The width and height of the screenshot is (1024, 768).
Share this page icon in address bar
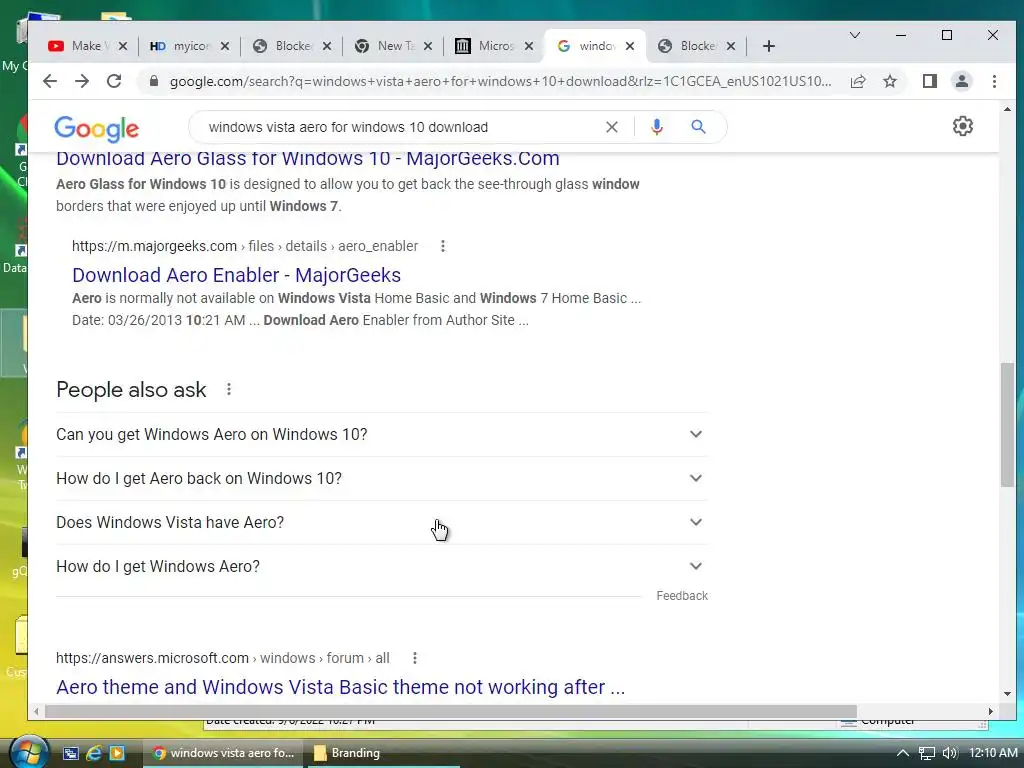(x=858, y=81)
